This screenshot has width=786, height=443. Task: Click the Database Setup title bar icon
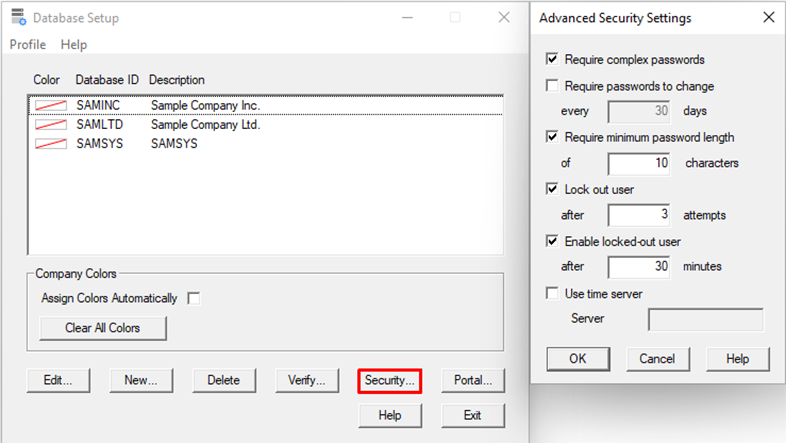[x=18, y=17]
